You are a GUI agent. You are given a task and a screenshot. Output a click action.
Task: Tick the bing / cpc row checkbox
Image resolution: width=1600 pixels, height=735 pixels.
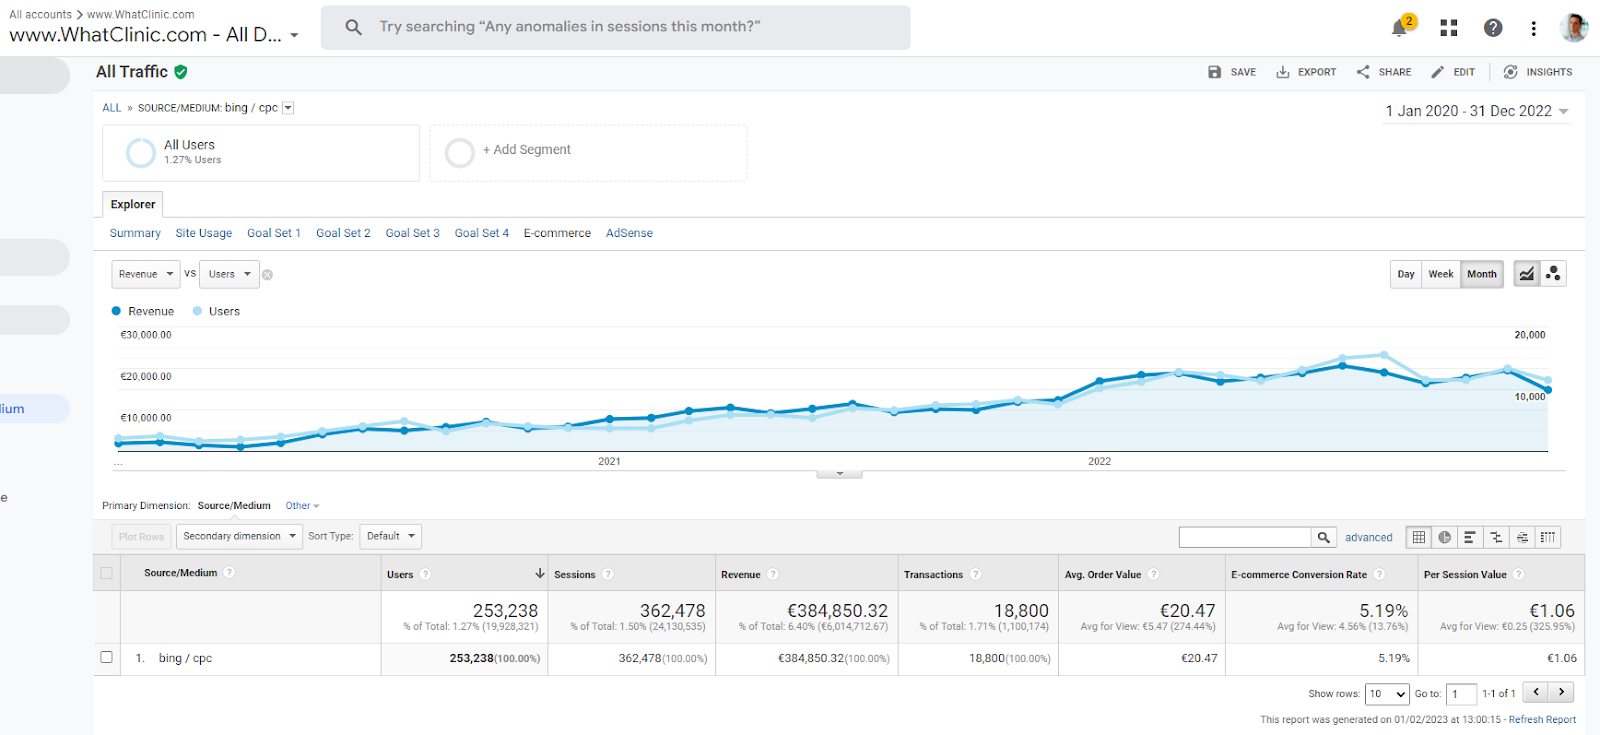click(x=106, y=657)
